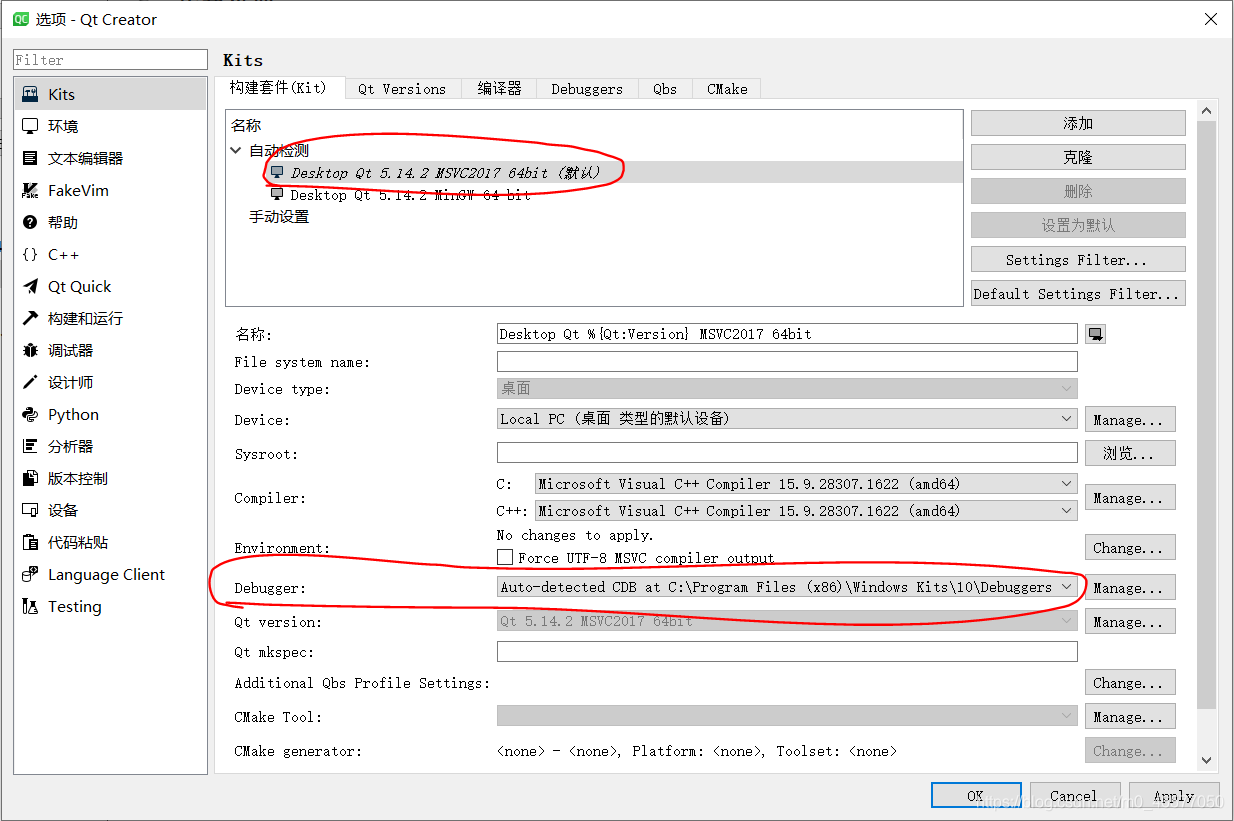This screenshot has width=1234, height=821.
Task: Click the Cancel button
Action: point(1075,795)
